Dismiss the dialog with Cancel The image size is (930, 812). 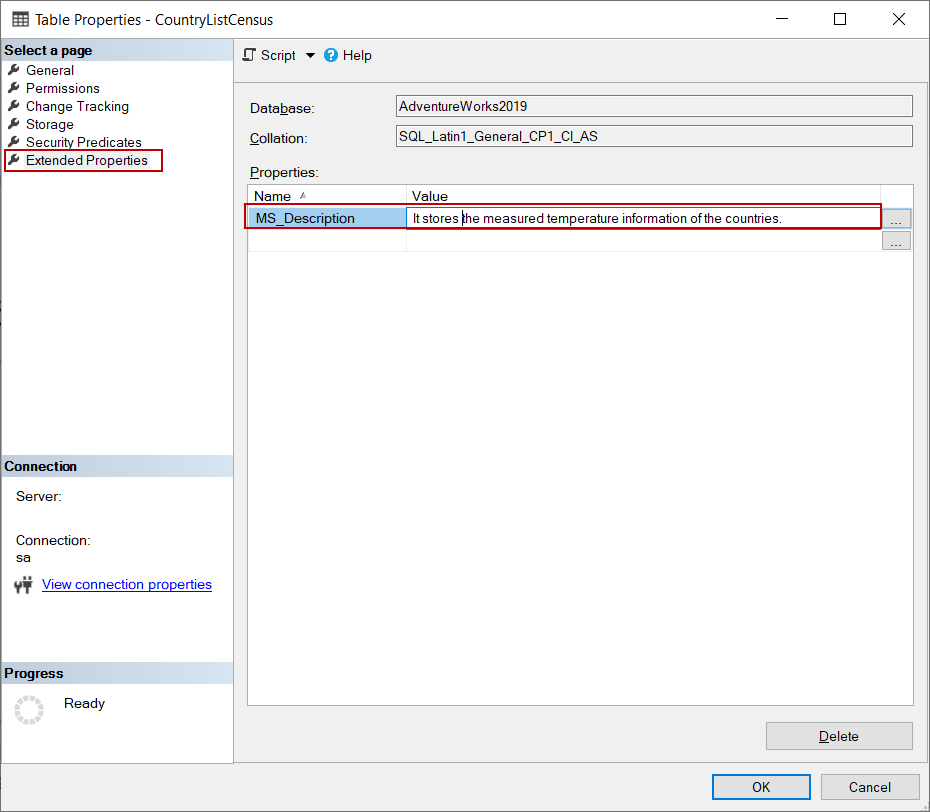[x=869, y=787]
